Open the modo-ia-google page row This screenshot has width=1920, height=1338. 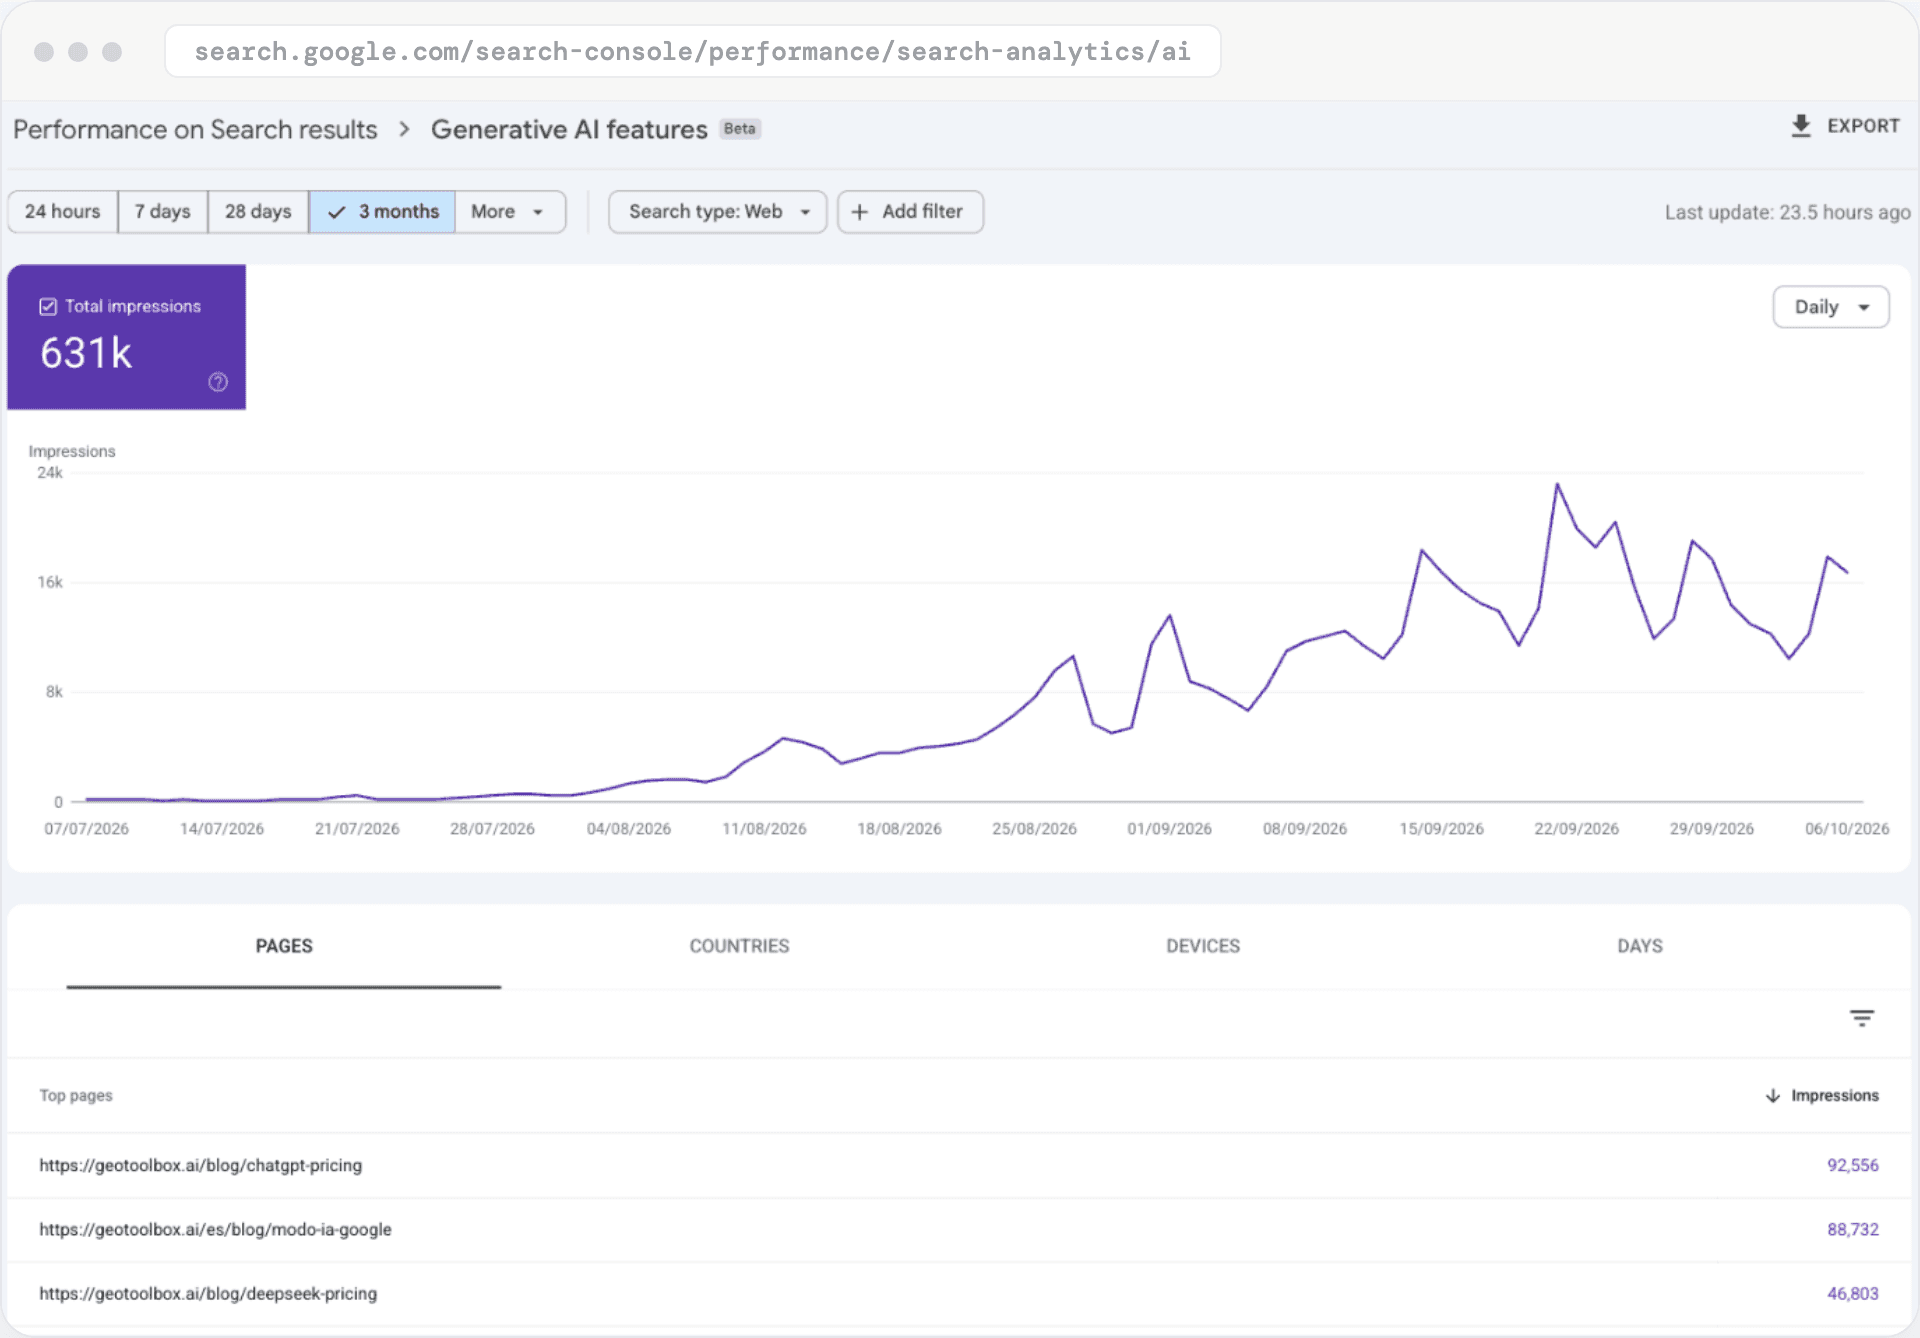(x=959, y=1230)
